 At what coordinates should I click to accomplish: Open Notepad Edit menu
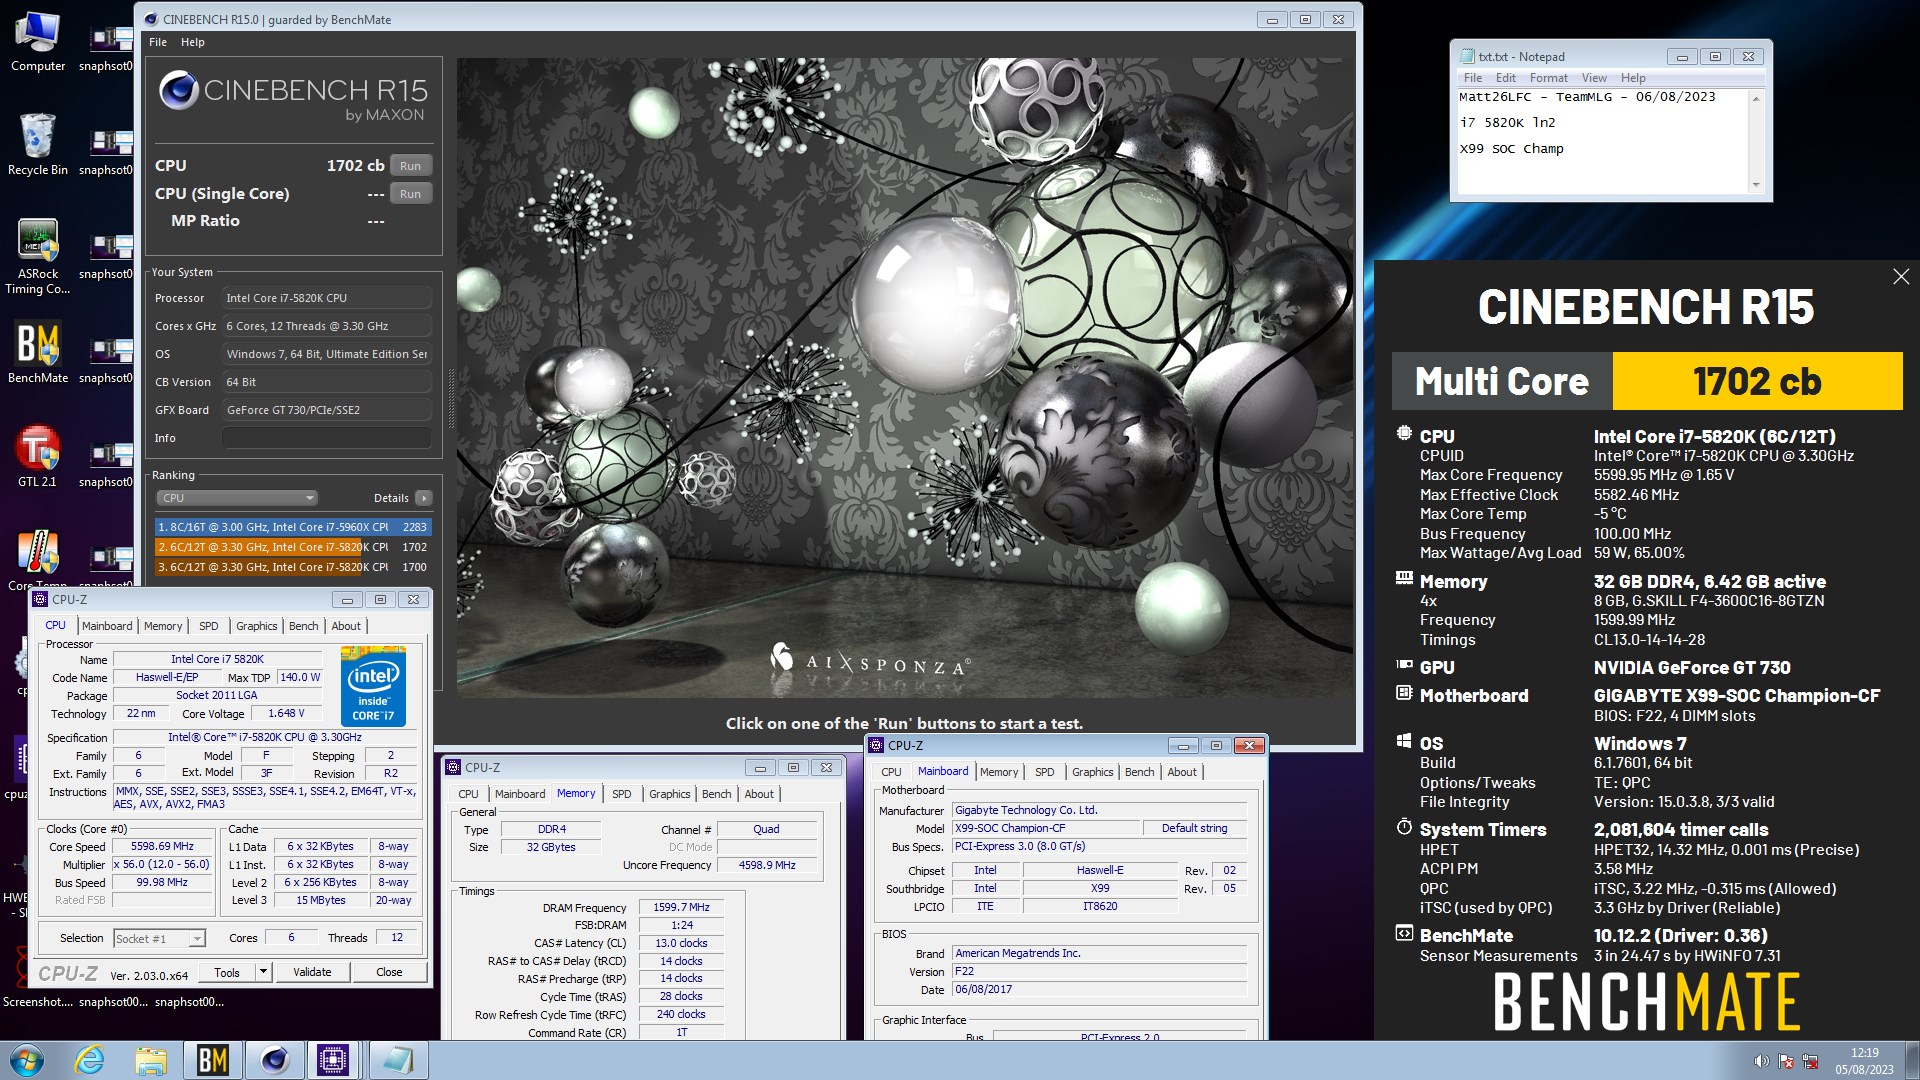tap(1505, 78)
